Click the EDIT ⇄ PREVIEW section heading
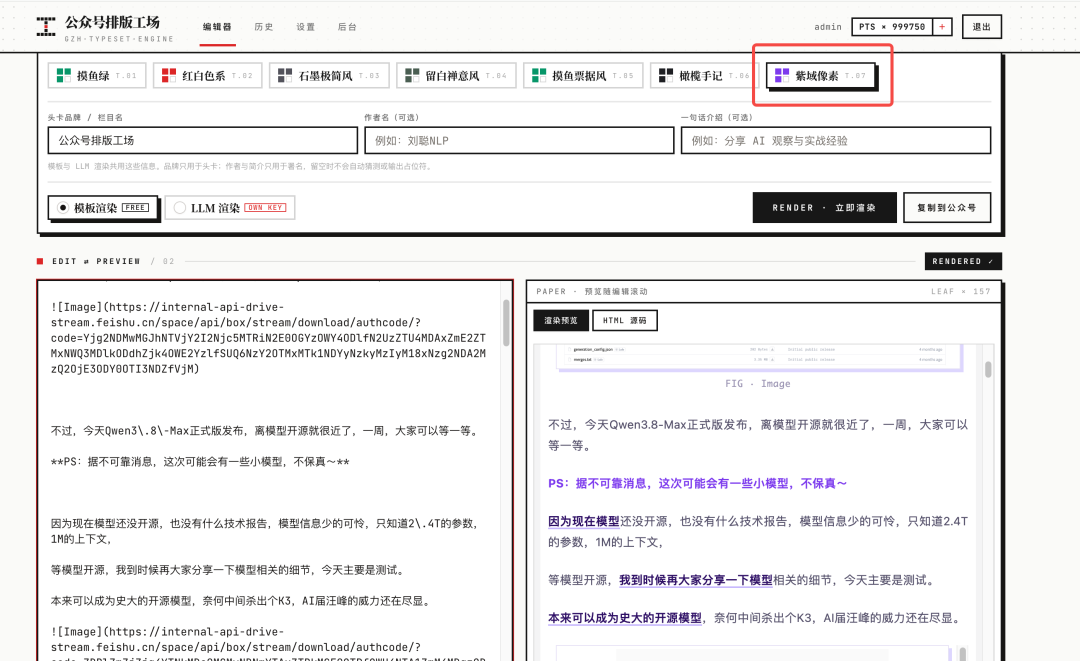Screen dimensions: 1080x661 coord(96,261)
